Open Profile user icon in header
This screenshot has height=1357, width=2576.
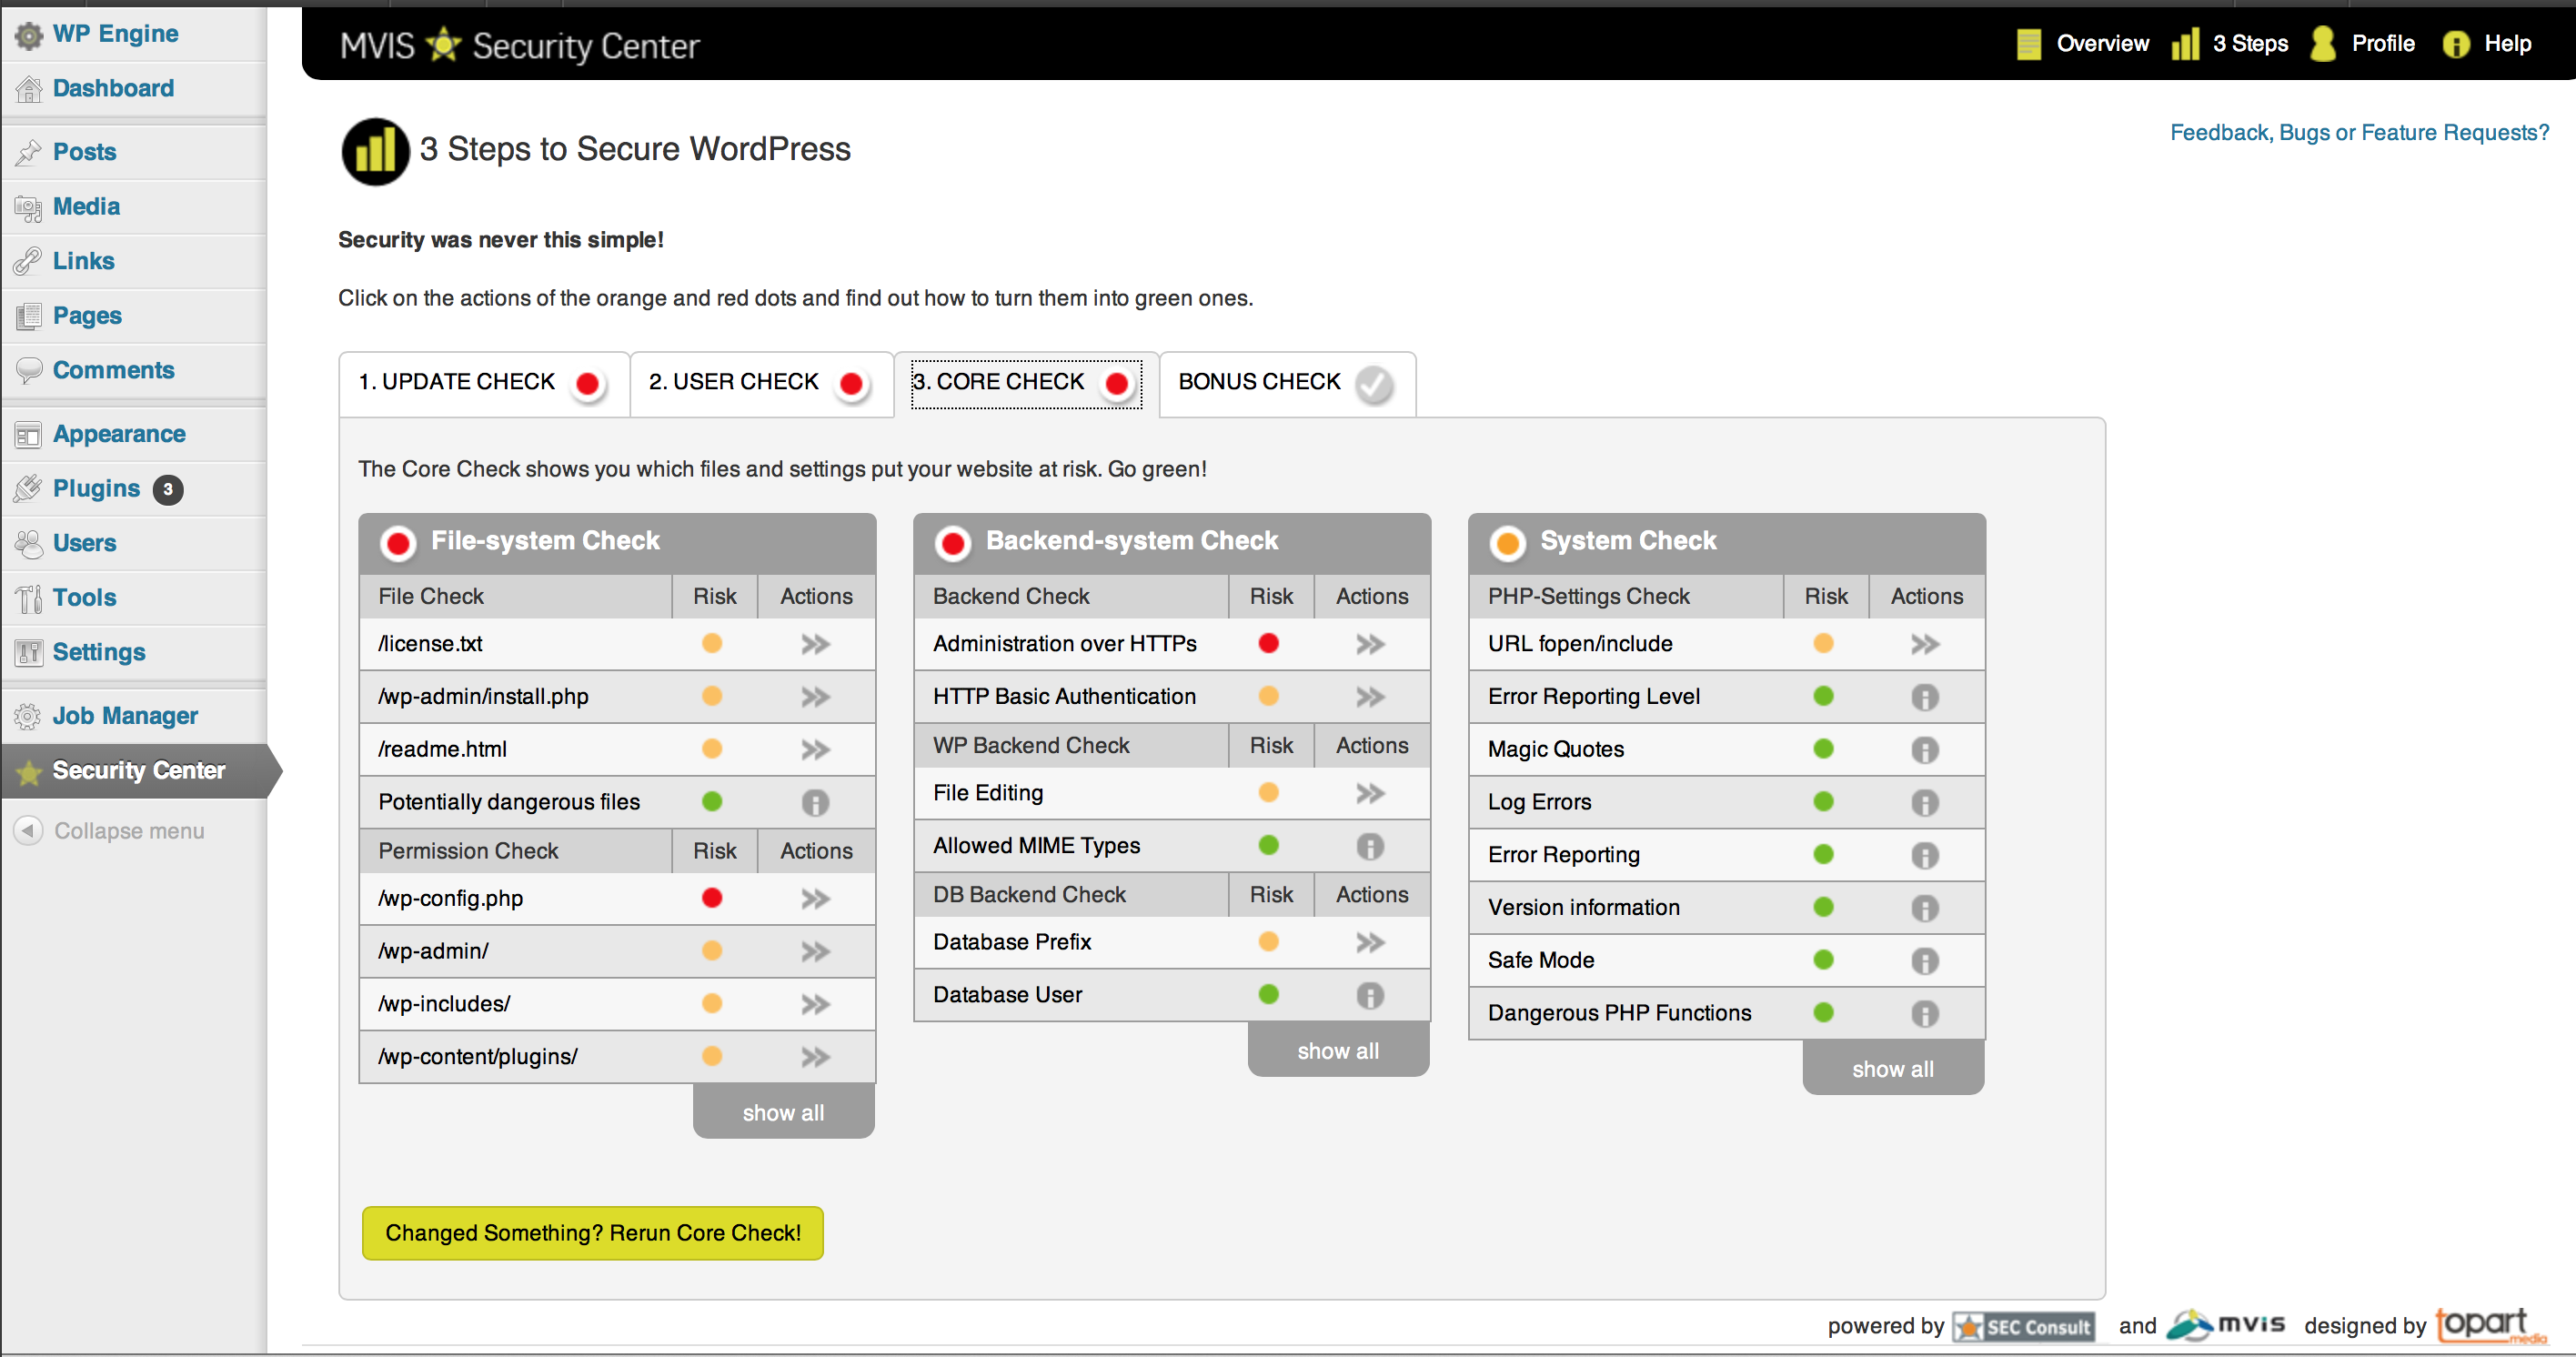pos(2322,44)
